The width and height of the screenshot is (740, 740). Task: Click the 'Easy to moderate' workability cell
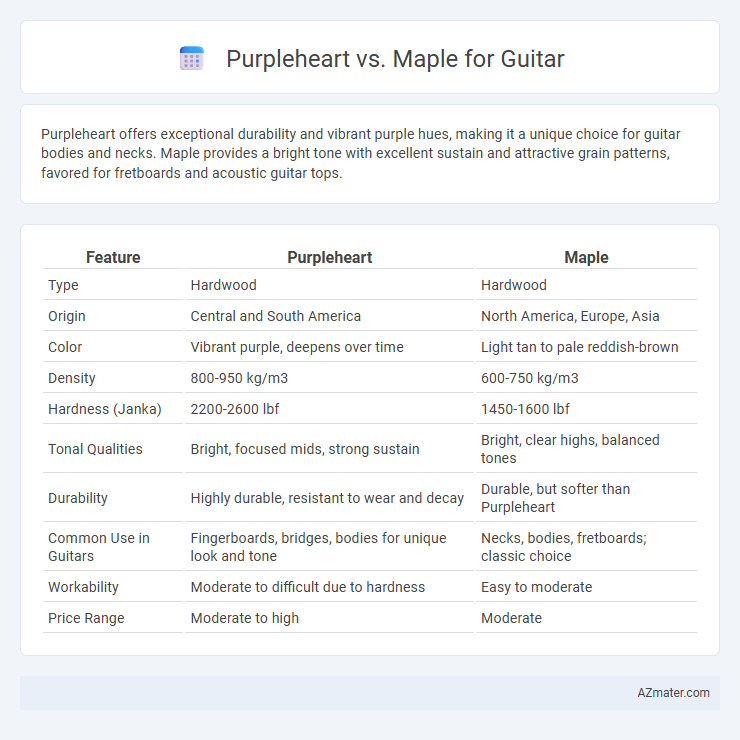537,587
